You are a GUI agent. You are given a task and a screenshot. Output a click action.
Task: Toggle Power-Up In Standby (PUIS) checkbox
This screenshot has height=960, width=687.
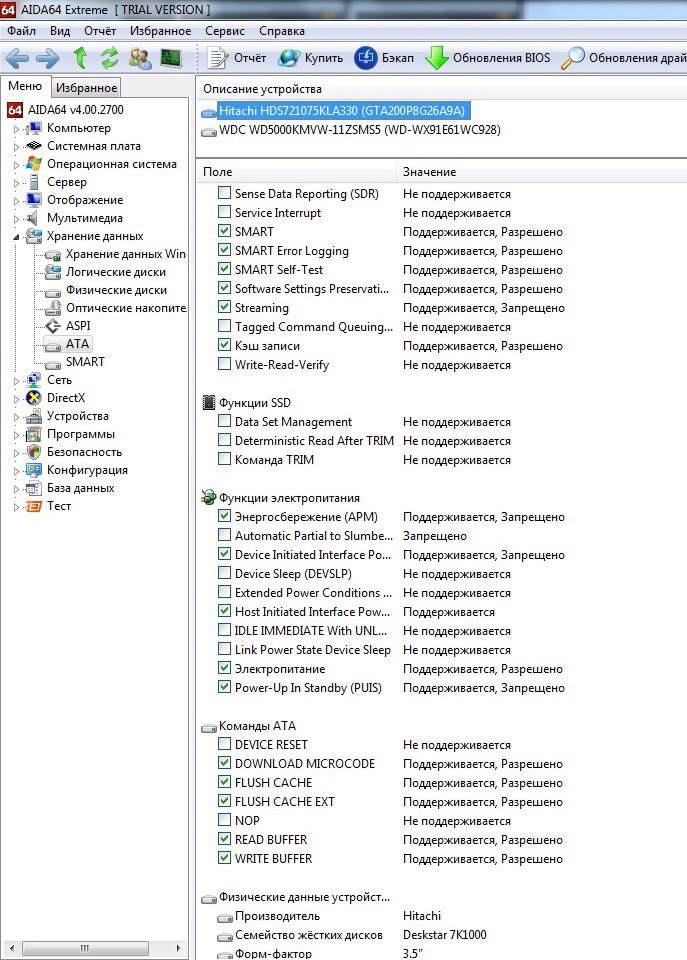(225, 686)
